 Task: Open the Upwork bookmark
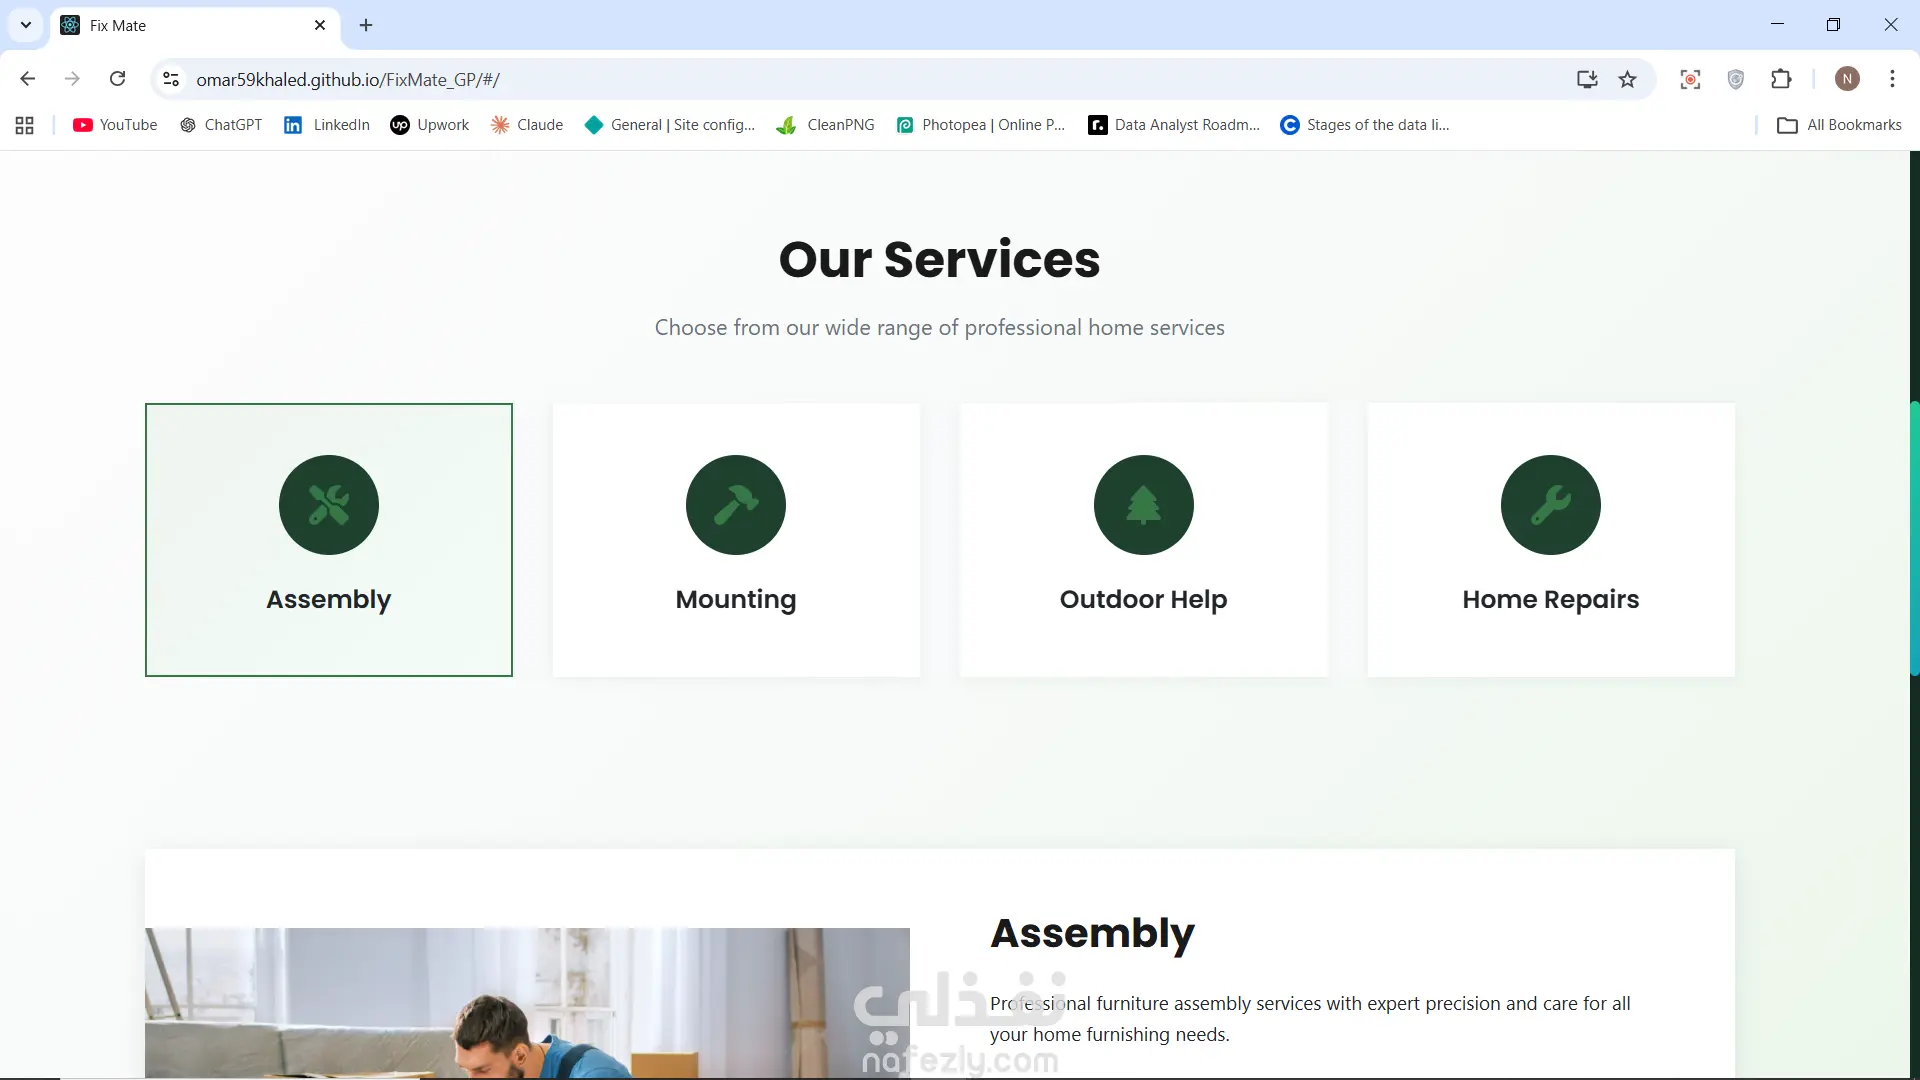click(430, 125)
